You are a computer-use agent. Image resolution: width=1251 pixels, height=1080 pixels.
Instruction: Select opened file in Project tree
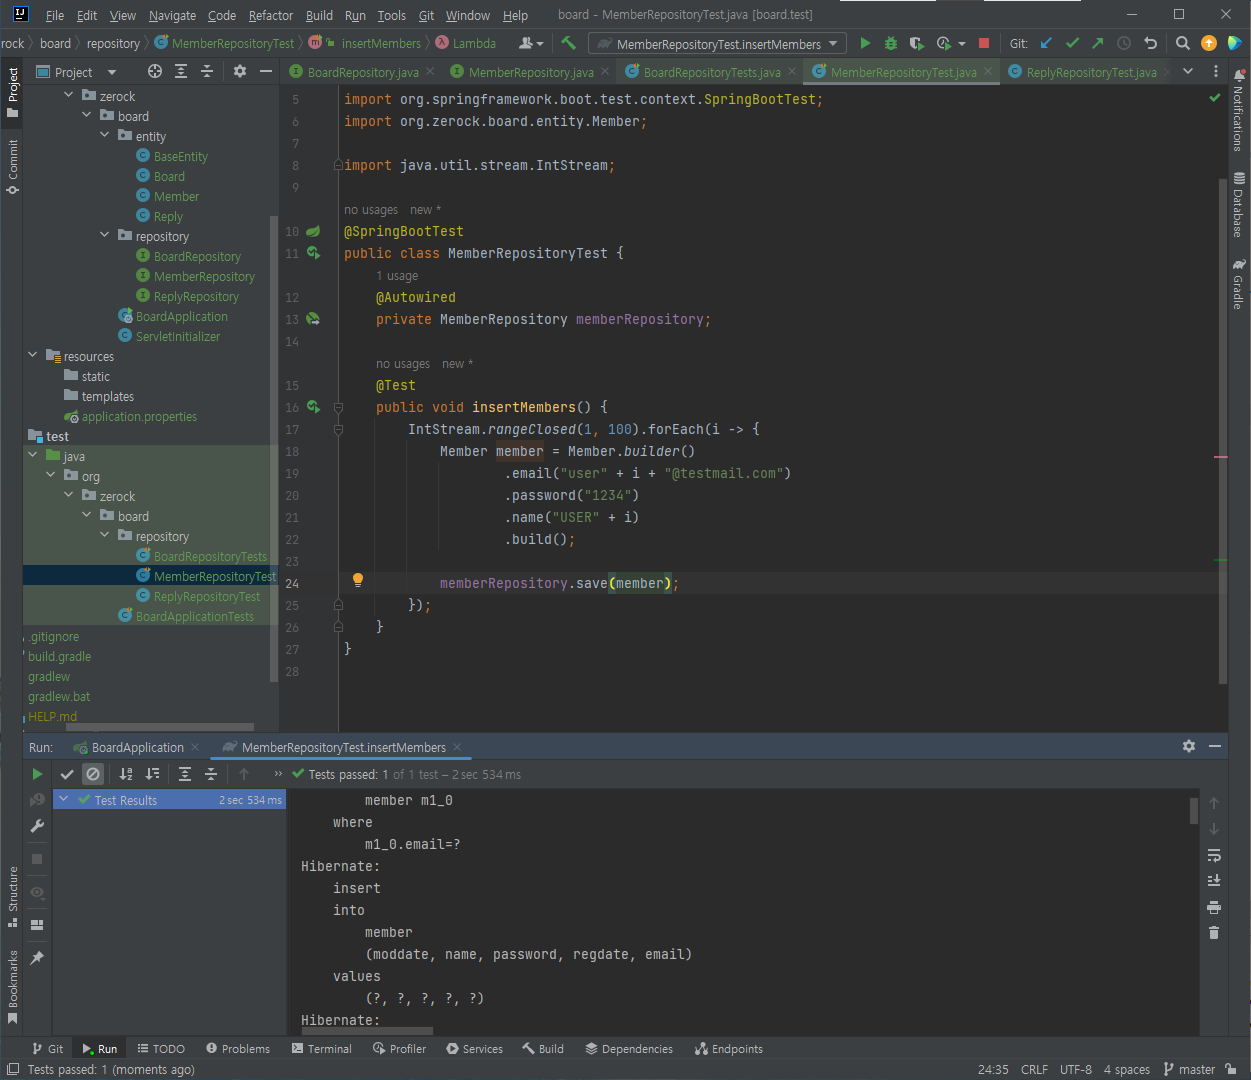[x=154, y=71]
